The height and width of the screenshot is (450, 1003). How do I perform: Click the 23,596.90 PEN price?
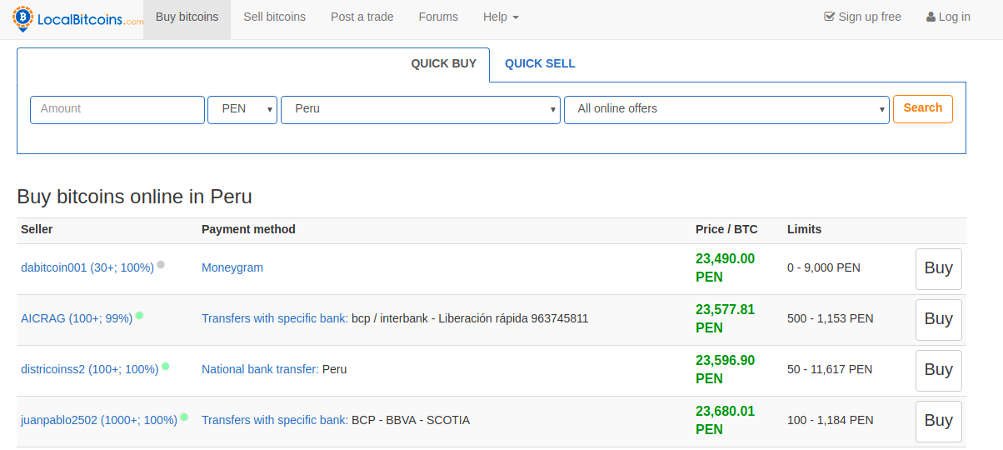click(725, 369)
